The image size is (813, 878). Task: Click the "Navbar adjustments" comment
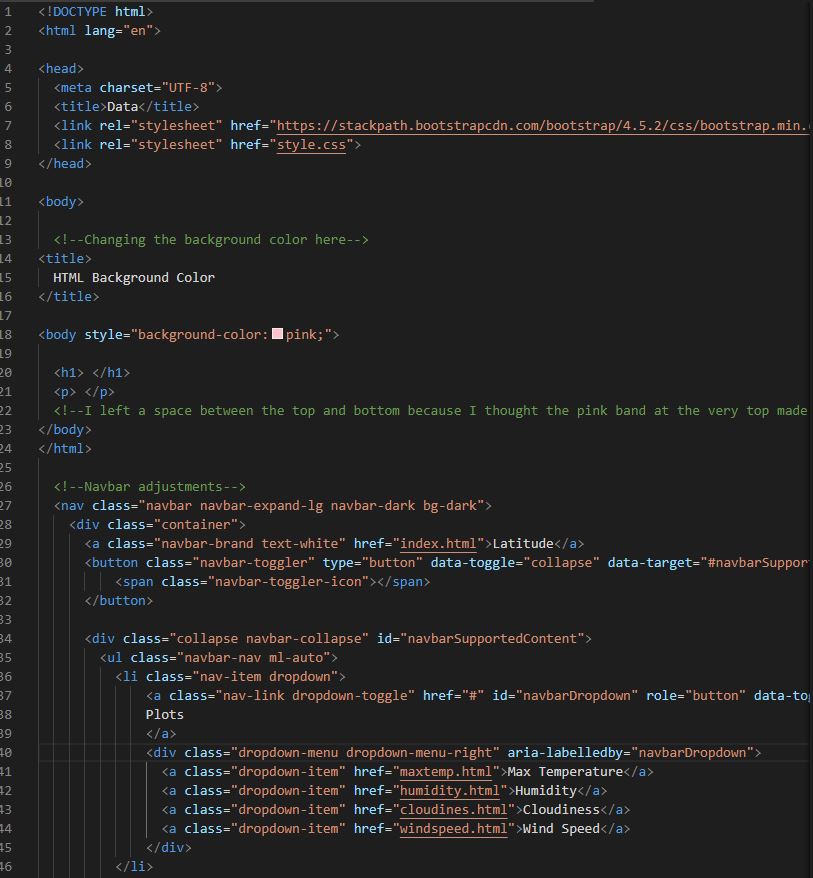click(149, 487)
